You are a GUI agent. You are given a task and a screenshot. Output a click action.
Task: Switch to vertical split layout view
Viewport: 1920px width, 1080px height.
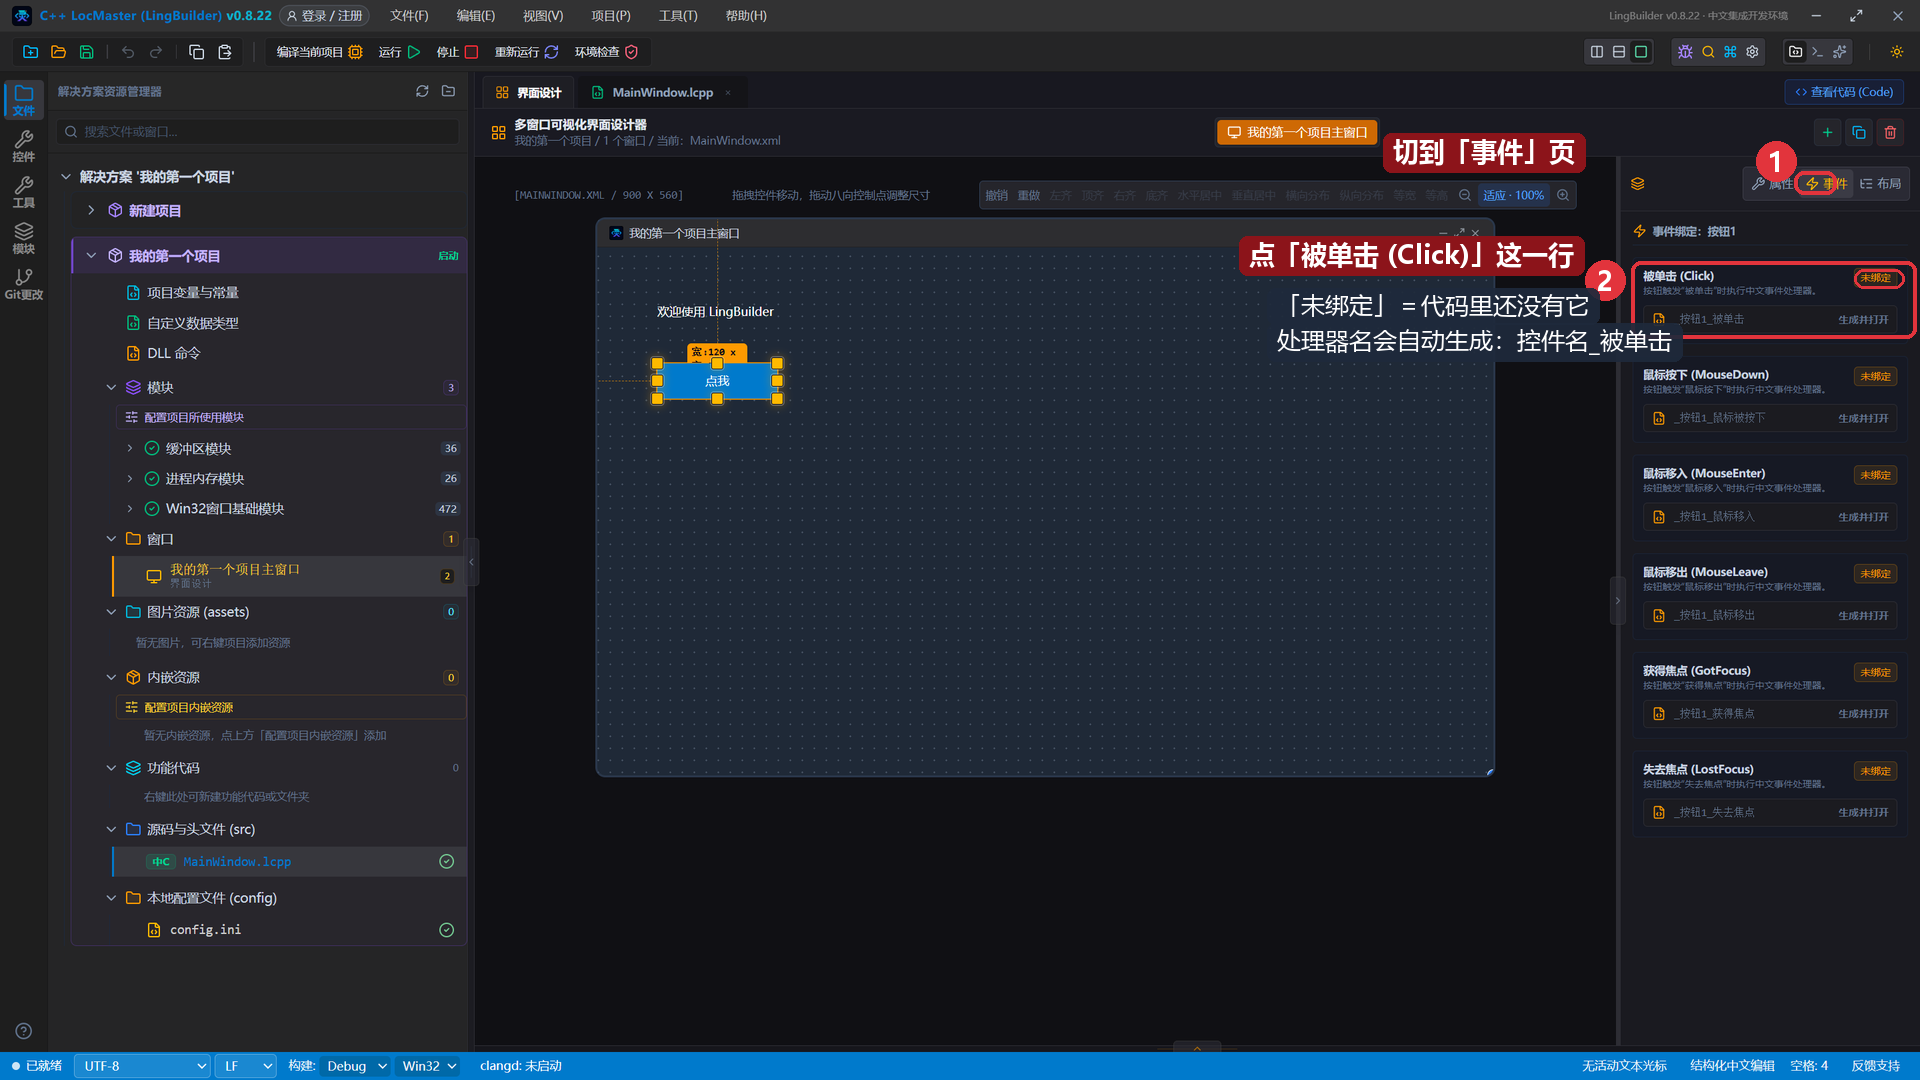(1597, 52)
